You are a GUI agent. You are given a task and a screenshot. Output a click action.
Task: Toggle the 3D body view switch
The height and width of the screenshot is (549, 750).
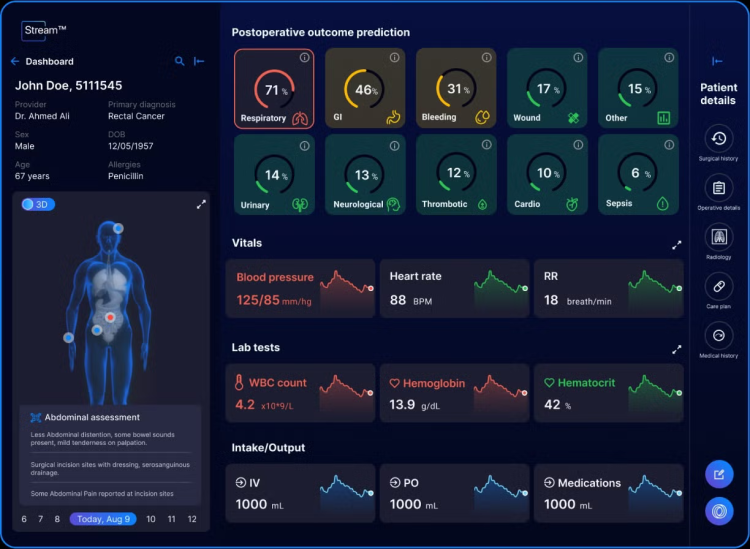[38, 204]
